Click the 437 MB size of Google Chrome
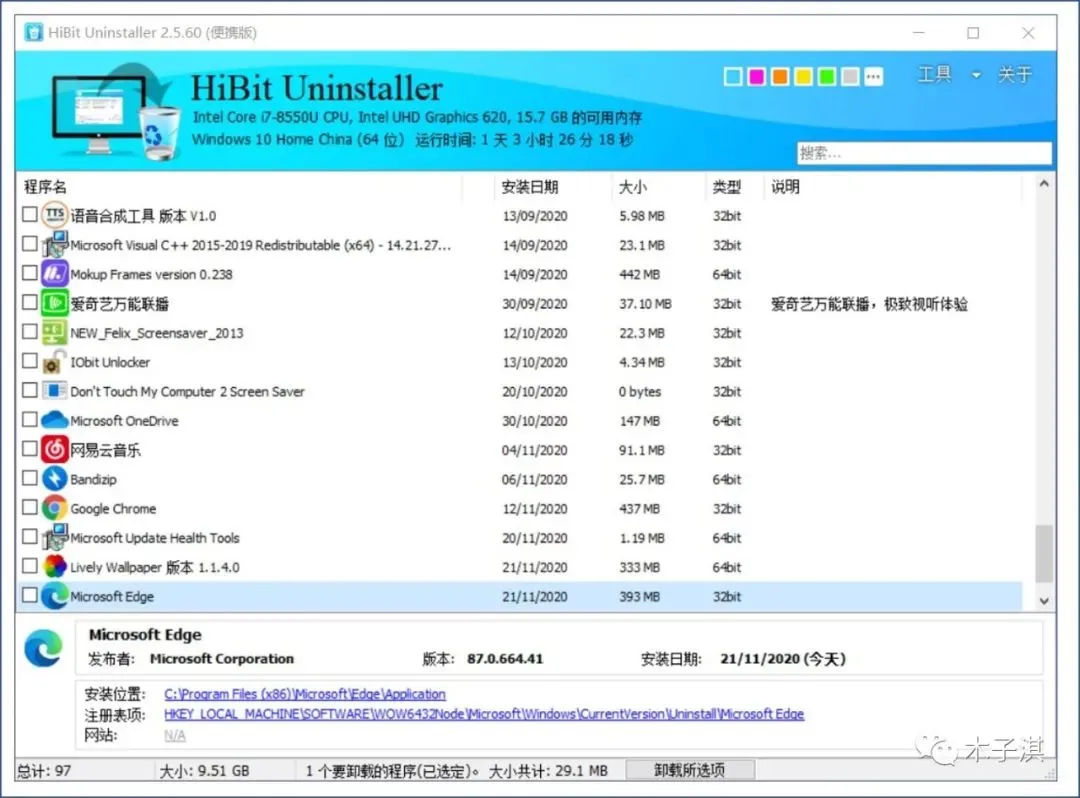Viewport: 1080px width, 798px height. click(639, 509)
